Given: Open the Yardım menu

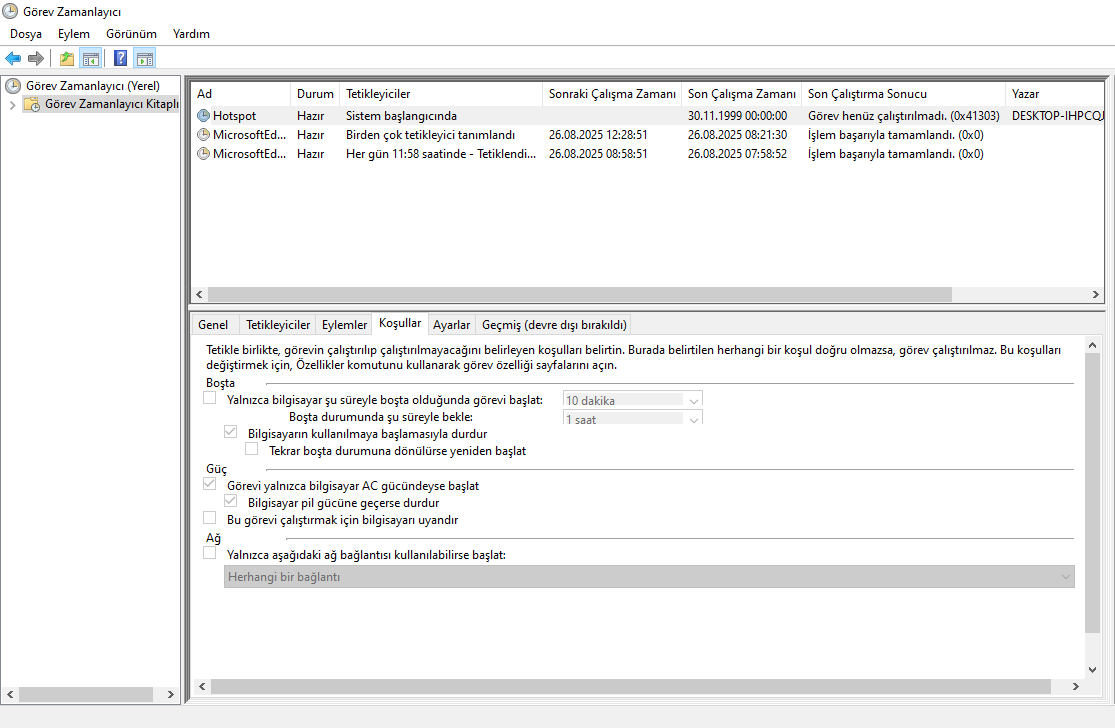Looking at the screenshot, I should click(x=191, y=34).
